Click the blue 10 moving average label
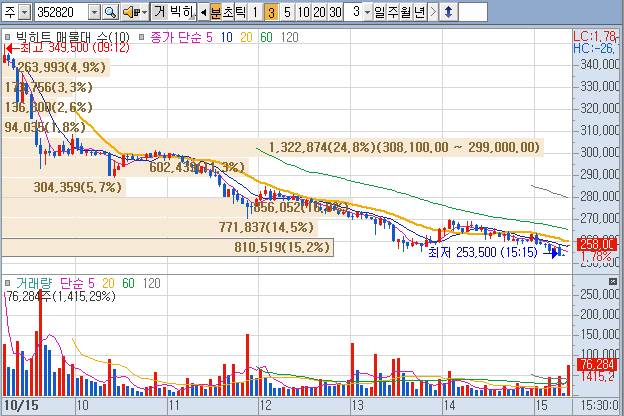This screenshot has height=416, width=624. (226, 37)
